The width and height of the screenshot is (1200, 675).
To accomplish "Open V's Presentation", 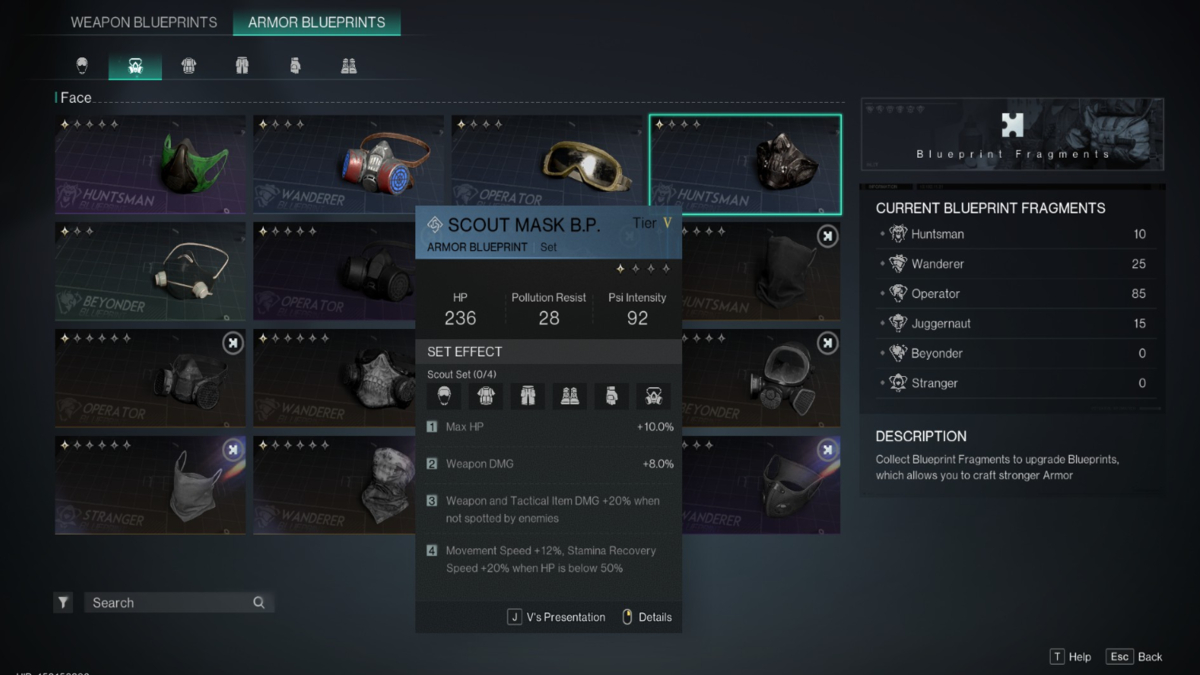I will [x=557, y=617].
